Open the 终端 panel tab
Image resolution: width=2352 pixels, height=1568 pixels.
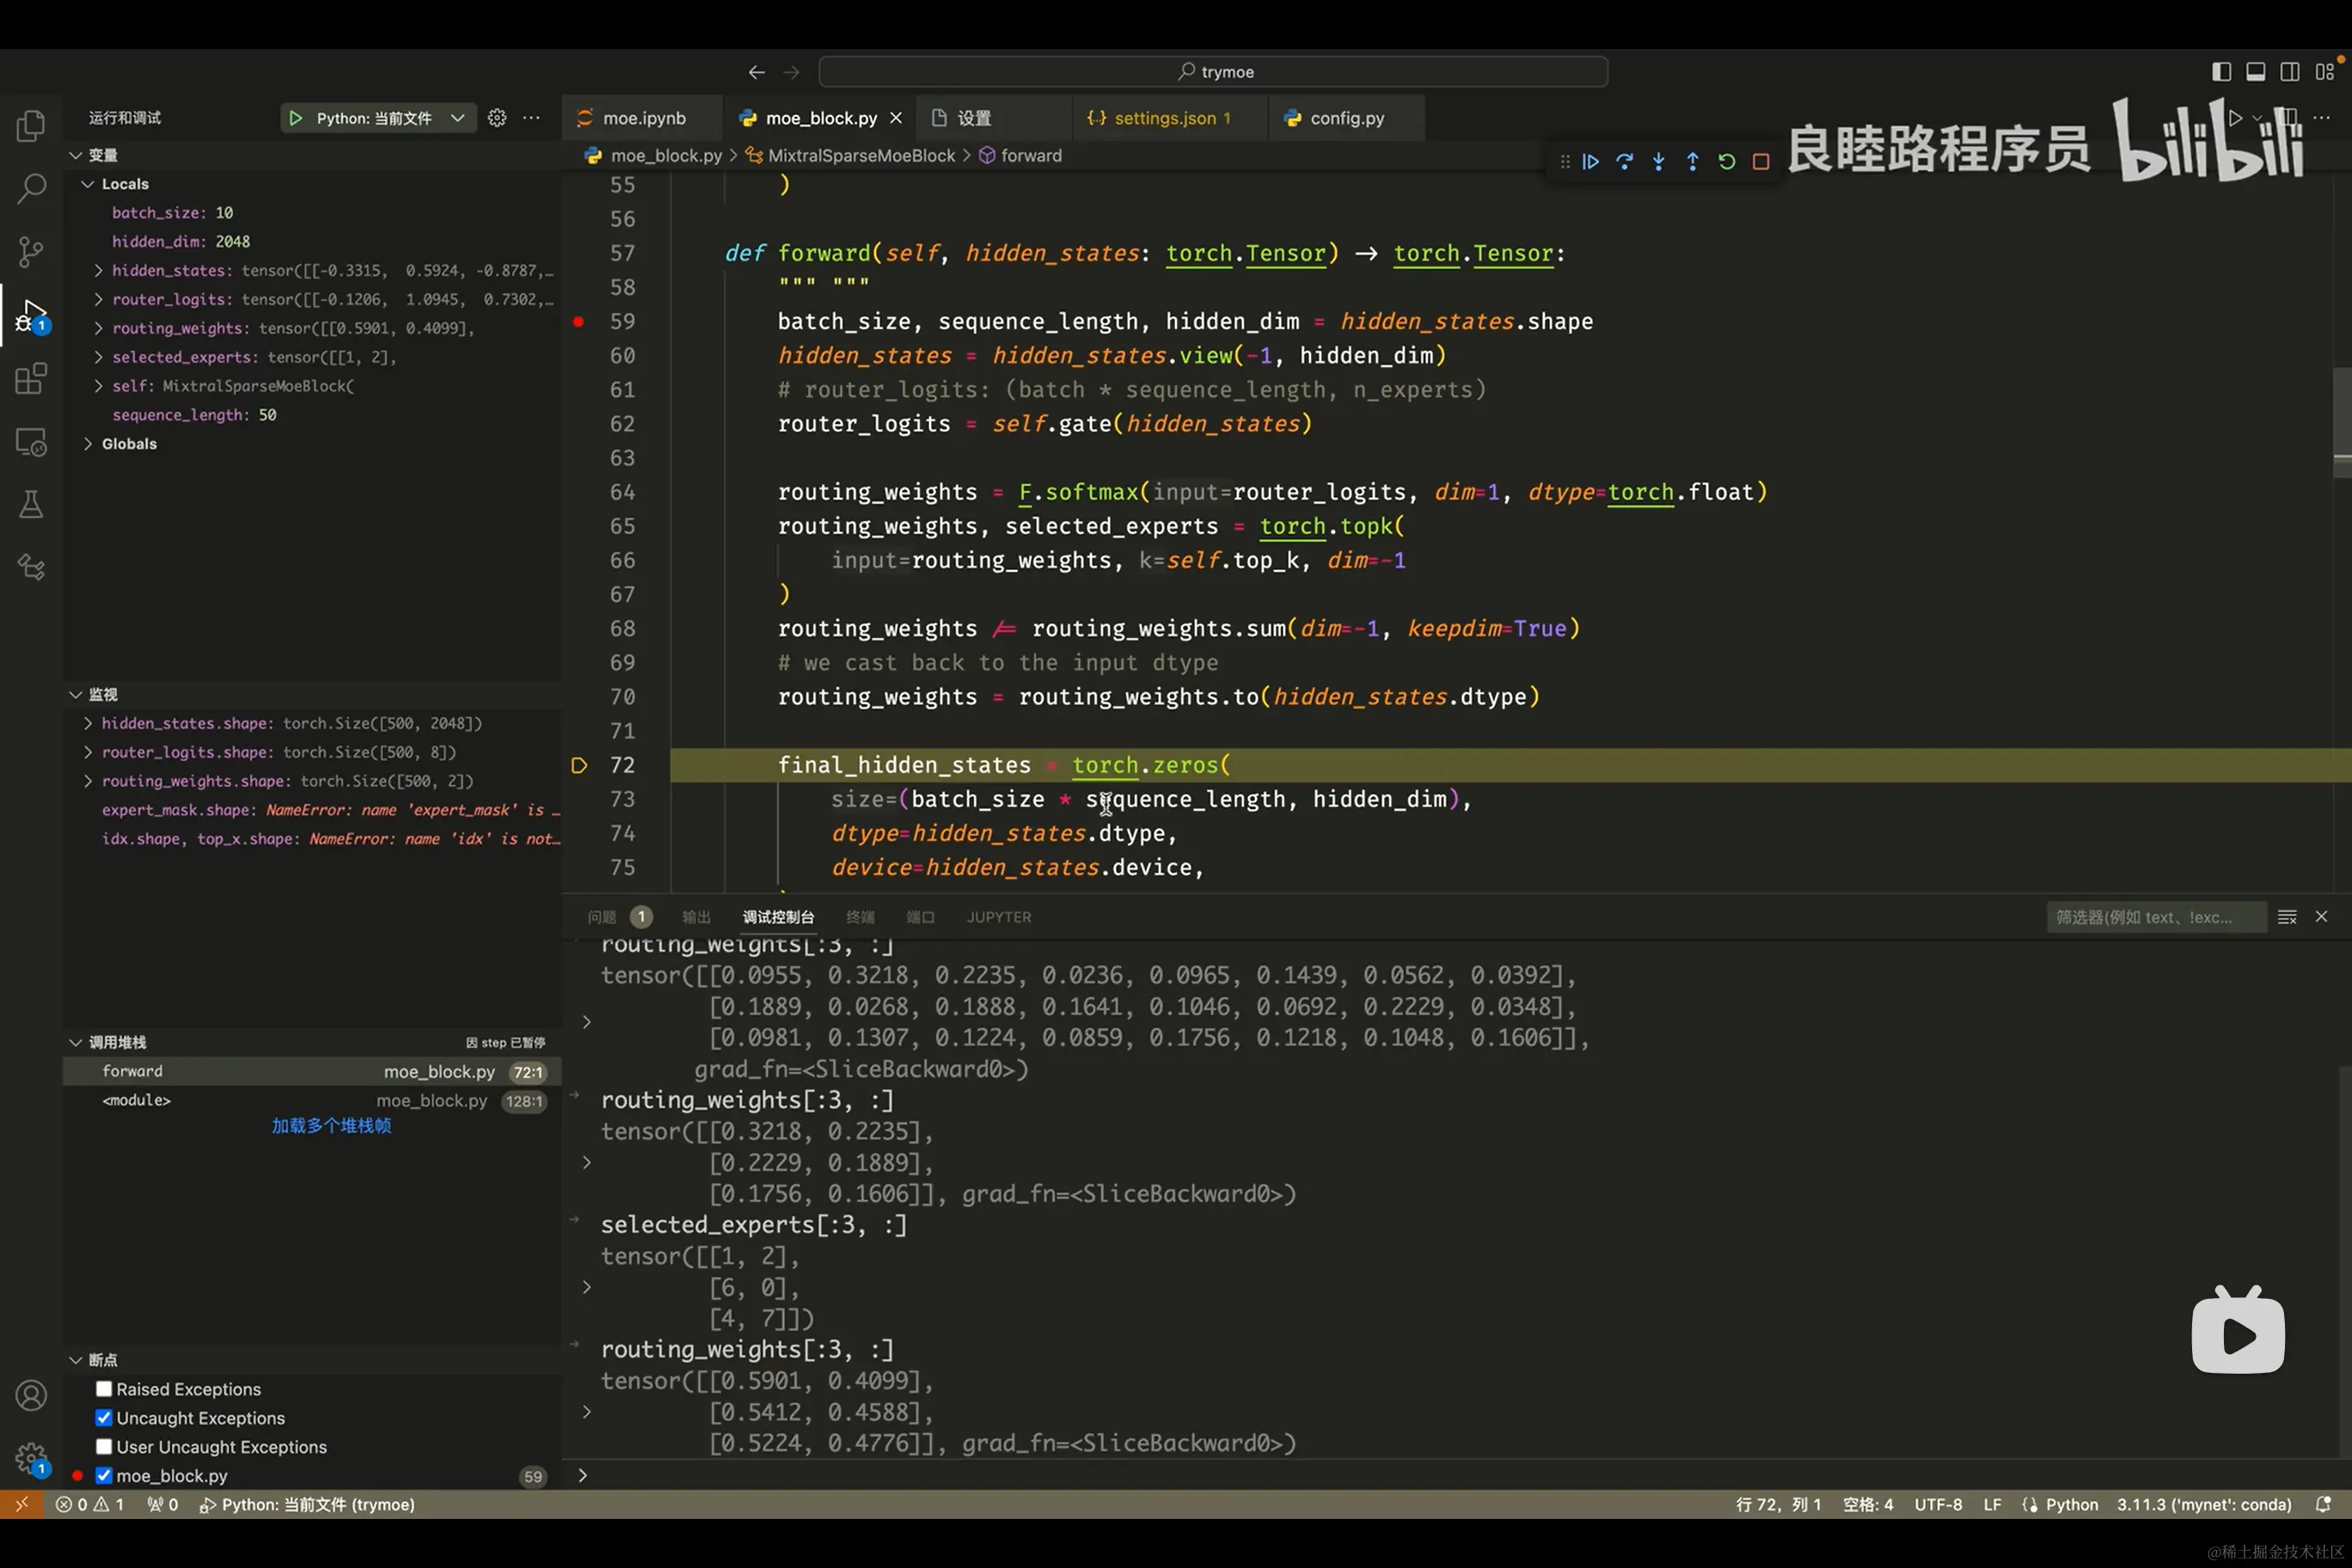[x=860, y=917]
